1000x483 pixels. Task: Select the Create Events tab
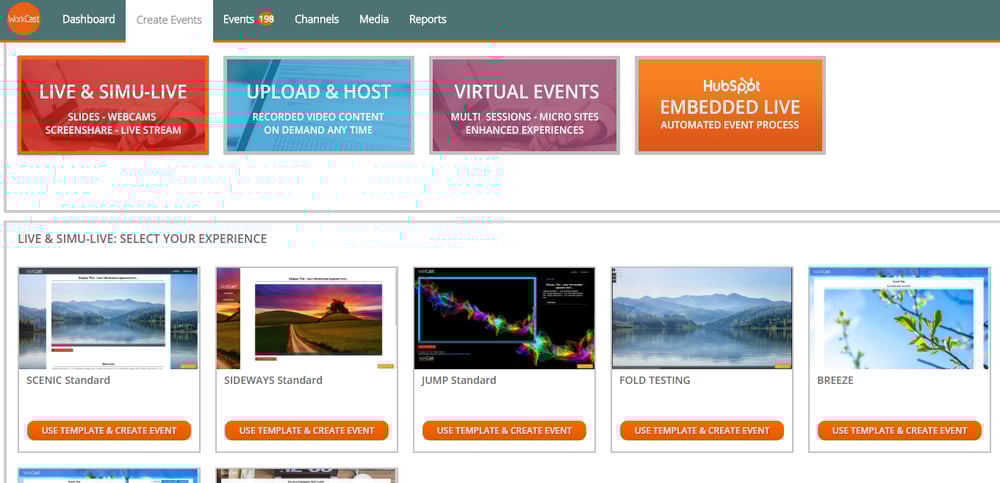point(169,20)
